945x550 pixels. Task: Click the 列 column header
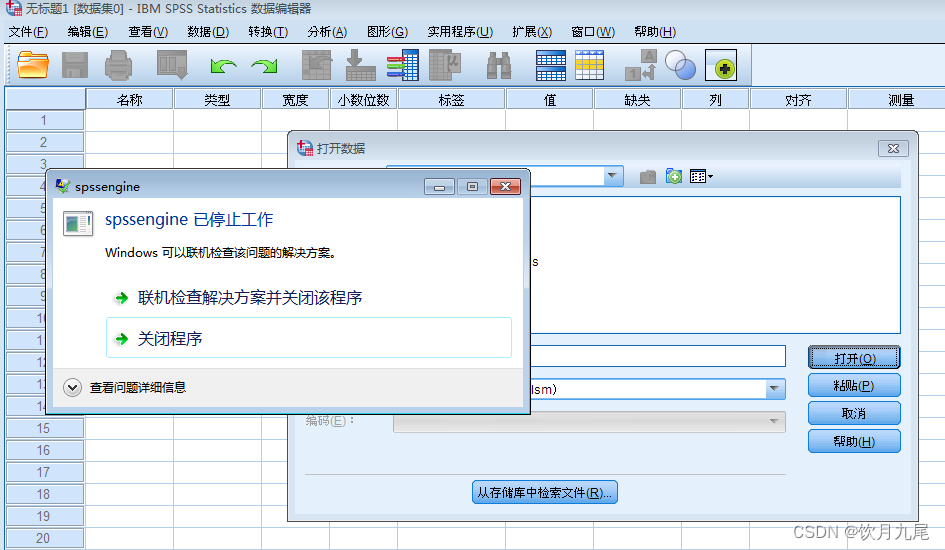[715, 99]
